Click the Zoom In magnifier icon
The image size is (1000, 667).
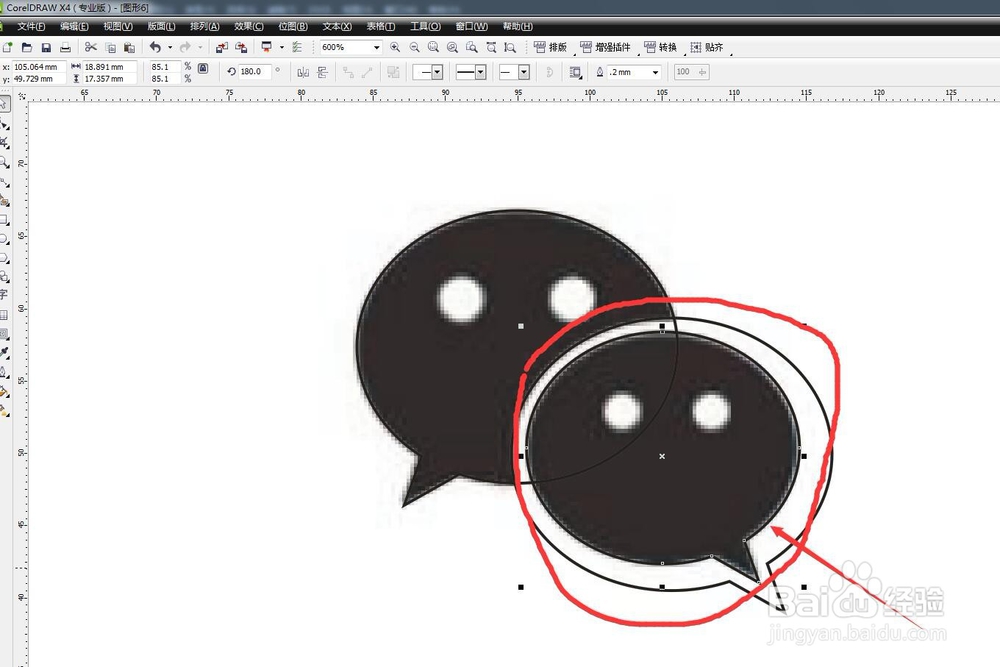click(x=395, y=47)
